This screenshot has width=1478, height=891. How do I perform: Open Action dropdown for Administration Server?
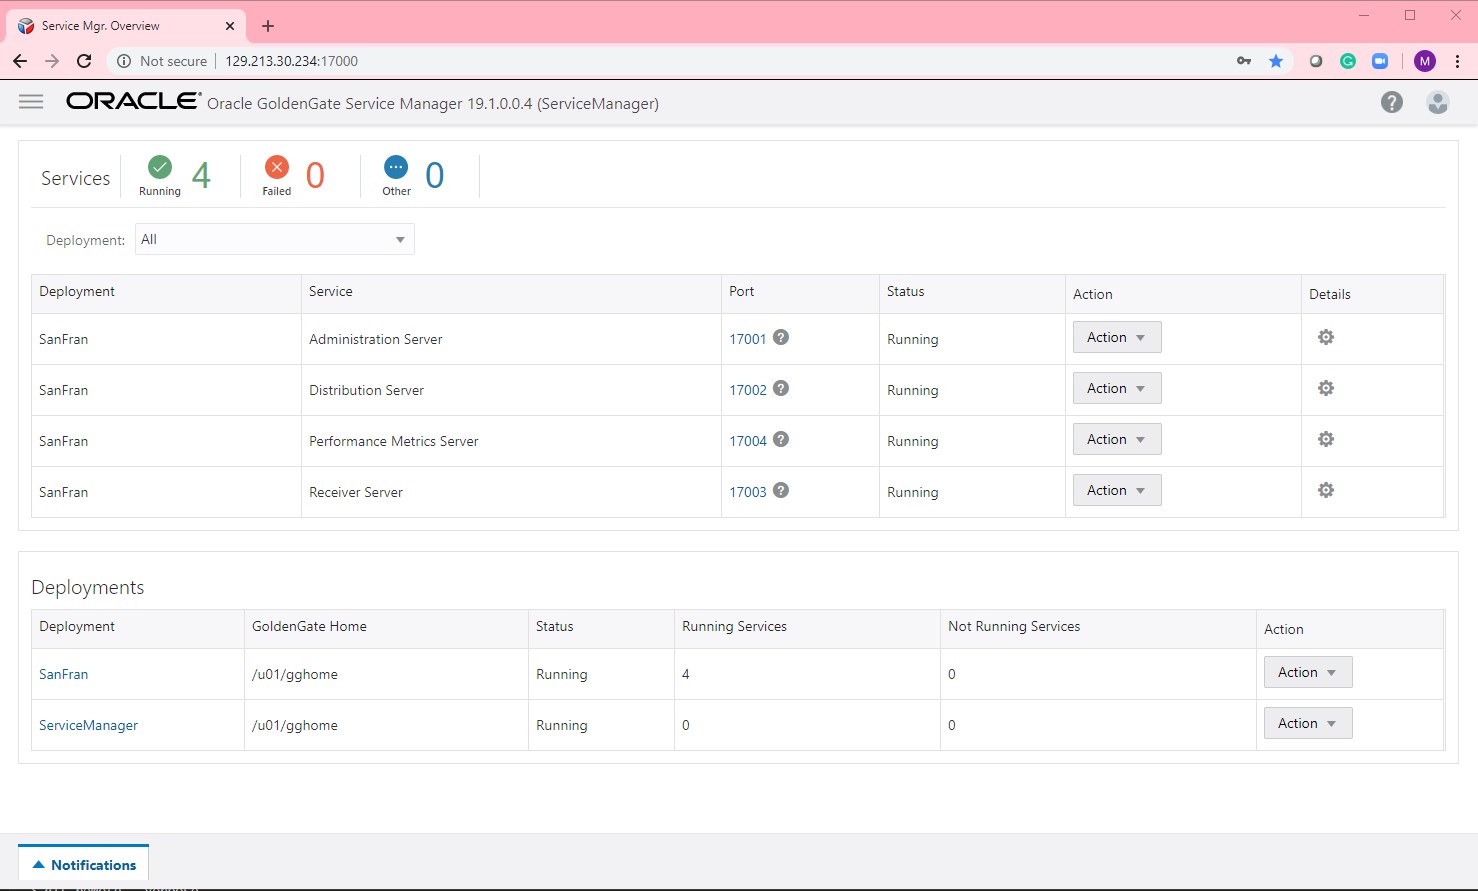pyautogui.click(x=1117, y=337)
